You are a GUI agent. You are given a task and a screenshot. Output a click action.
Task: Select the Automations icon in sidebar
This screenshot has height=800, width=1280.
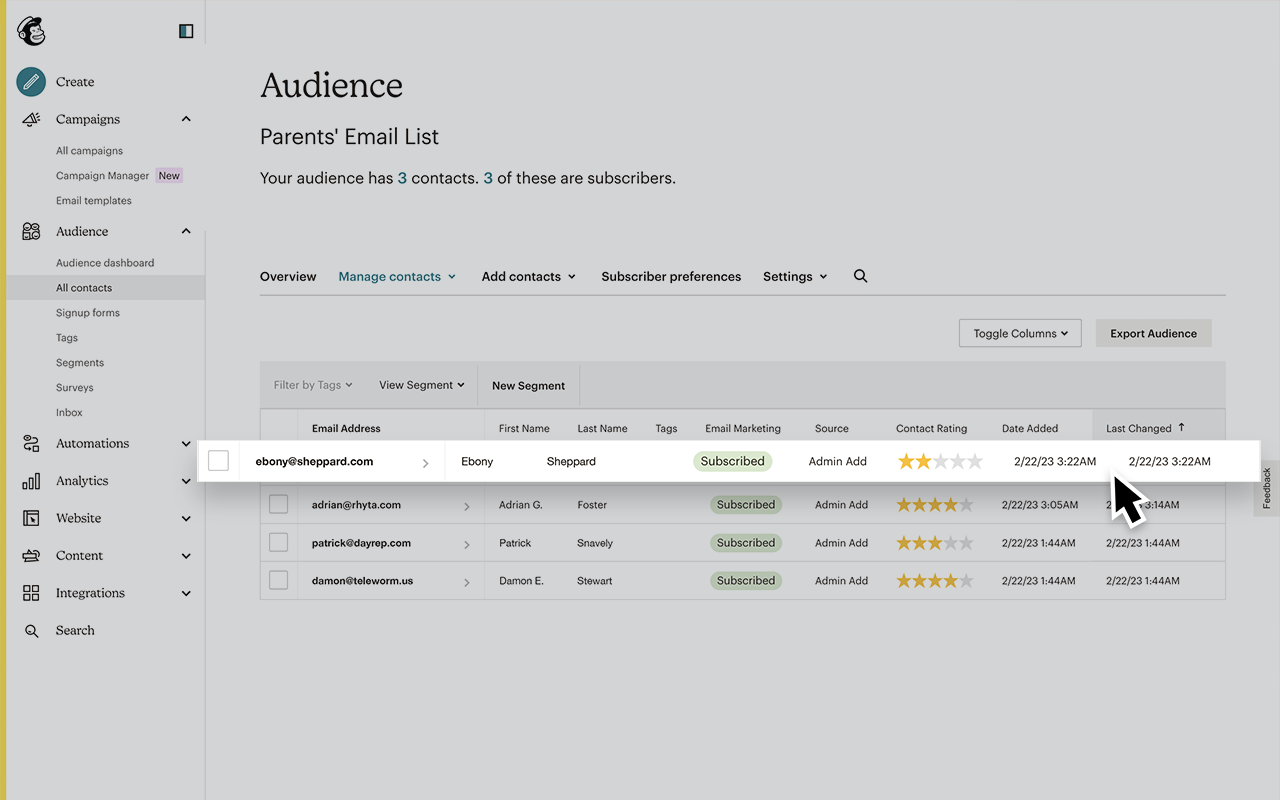pos(30,443)
